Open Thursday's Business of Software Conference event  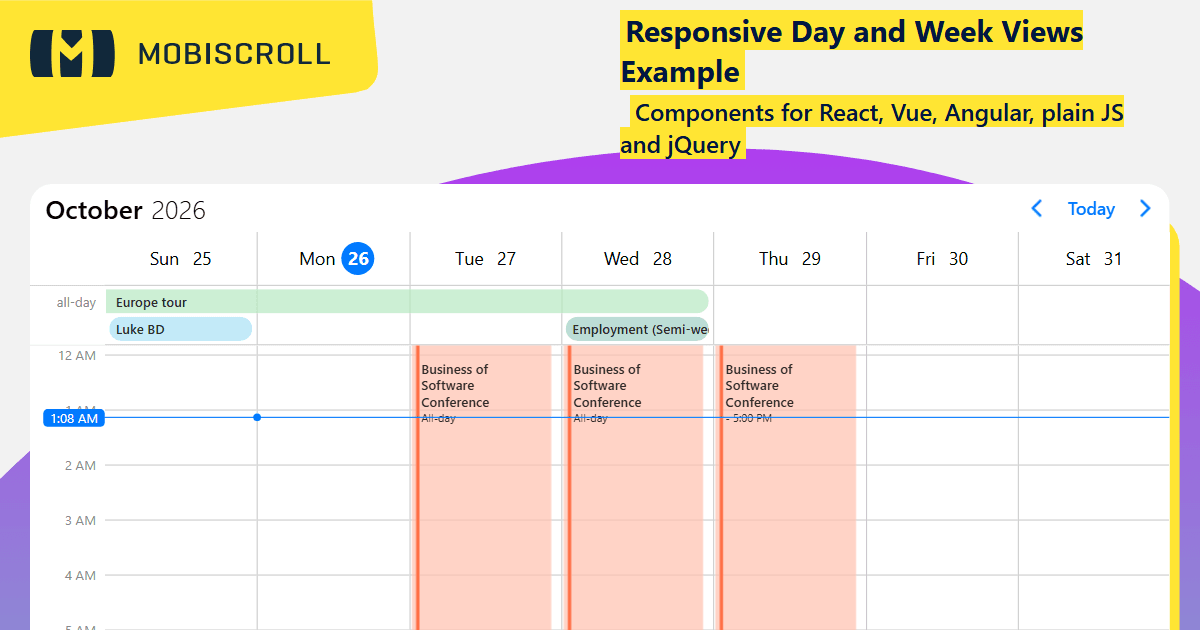click(787, 487)
